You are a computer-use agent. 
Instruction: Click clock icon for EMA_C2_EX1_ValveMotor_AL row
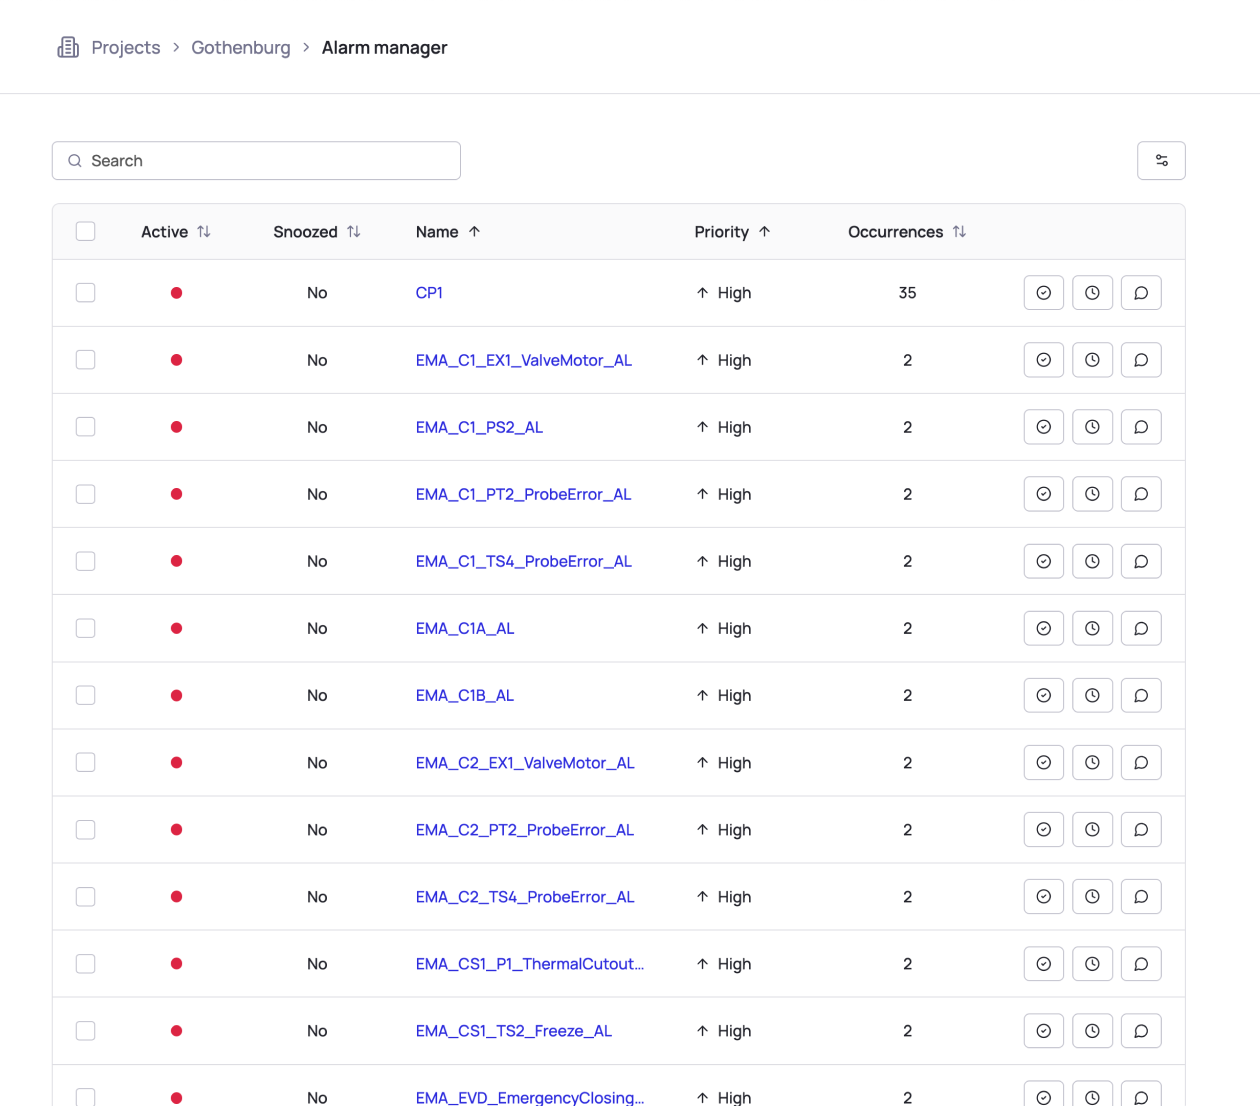(1092, 763)
